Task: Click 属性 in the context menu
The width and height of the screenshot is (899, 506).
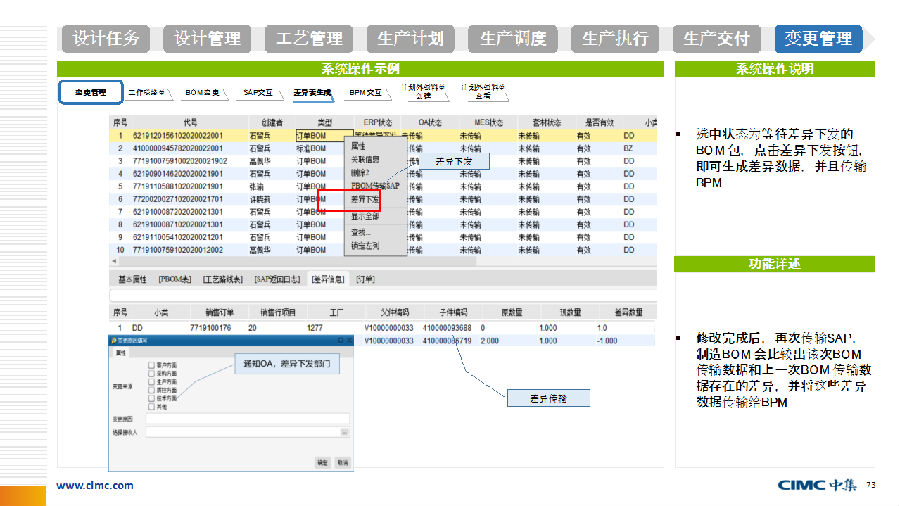Action: coord(358,146)
